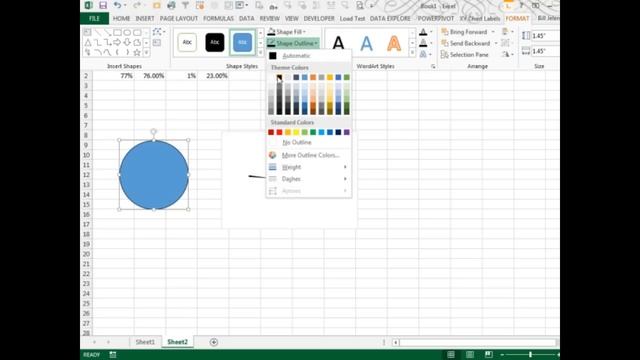Screen dimensions: 640x360
Task: Select the Rectangle shape in Insert Shapes
Action: click(x=118, y=32)
